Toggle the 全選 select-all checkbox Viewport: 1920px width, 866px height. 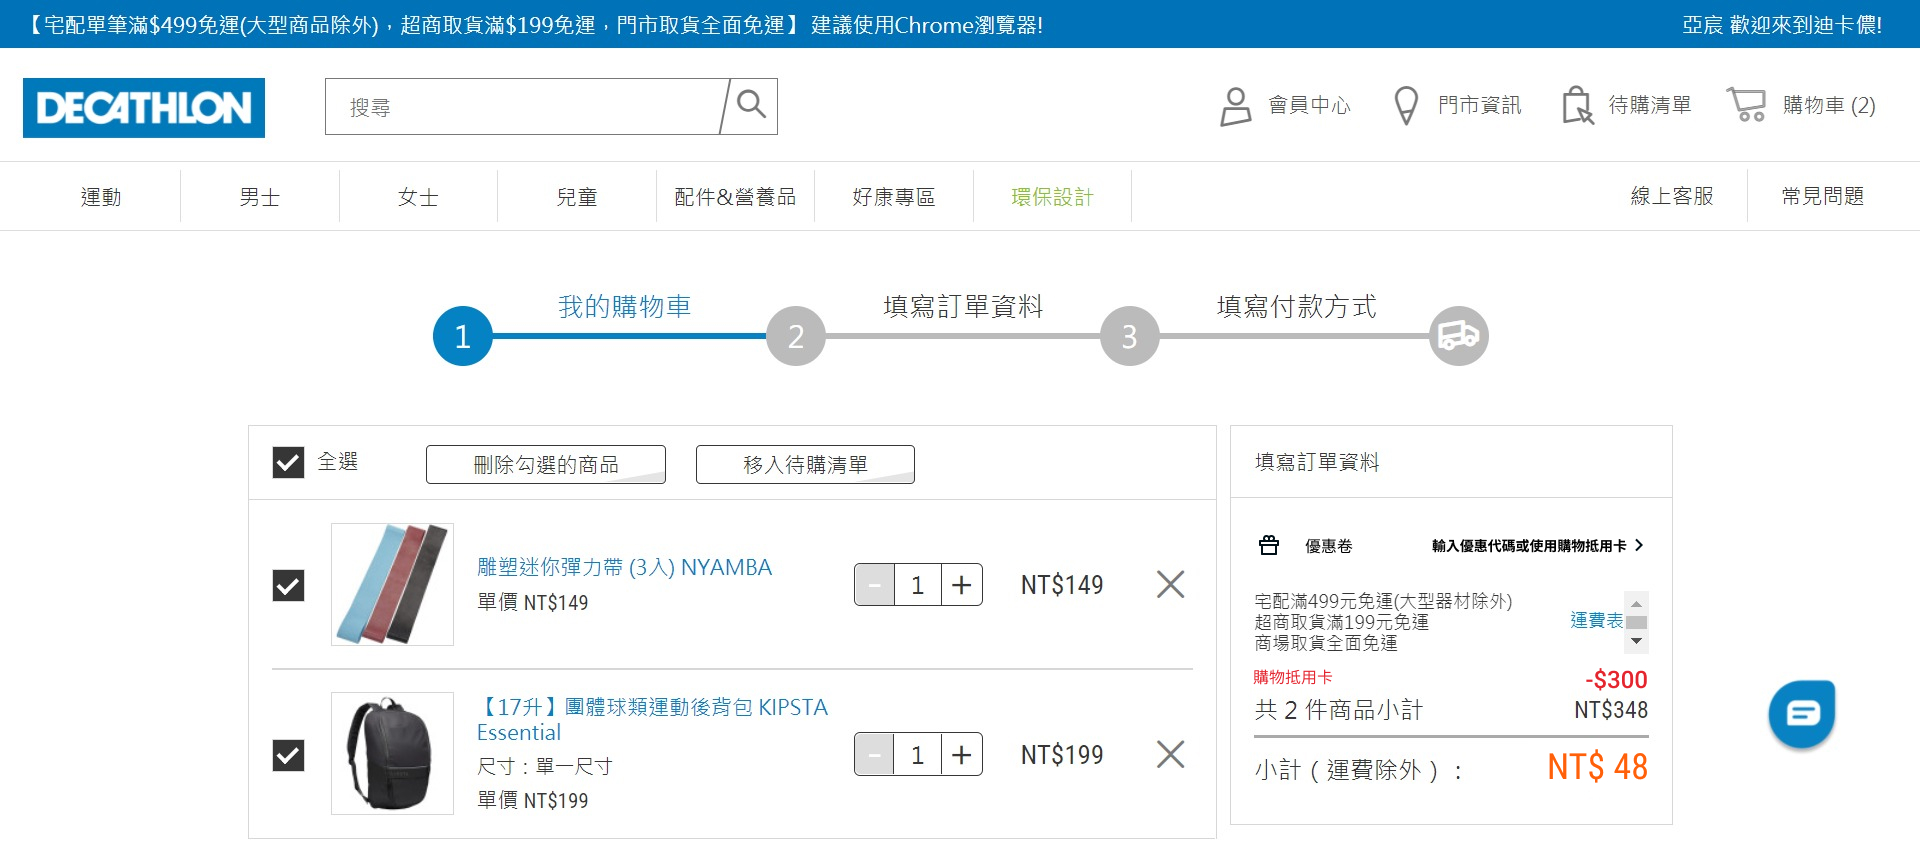click(x=288, y=462)
